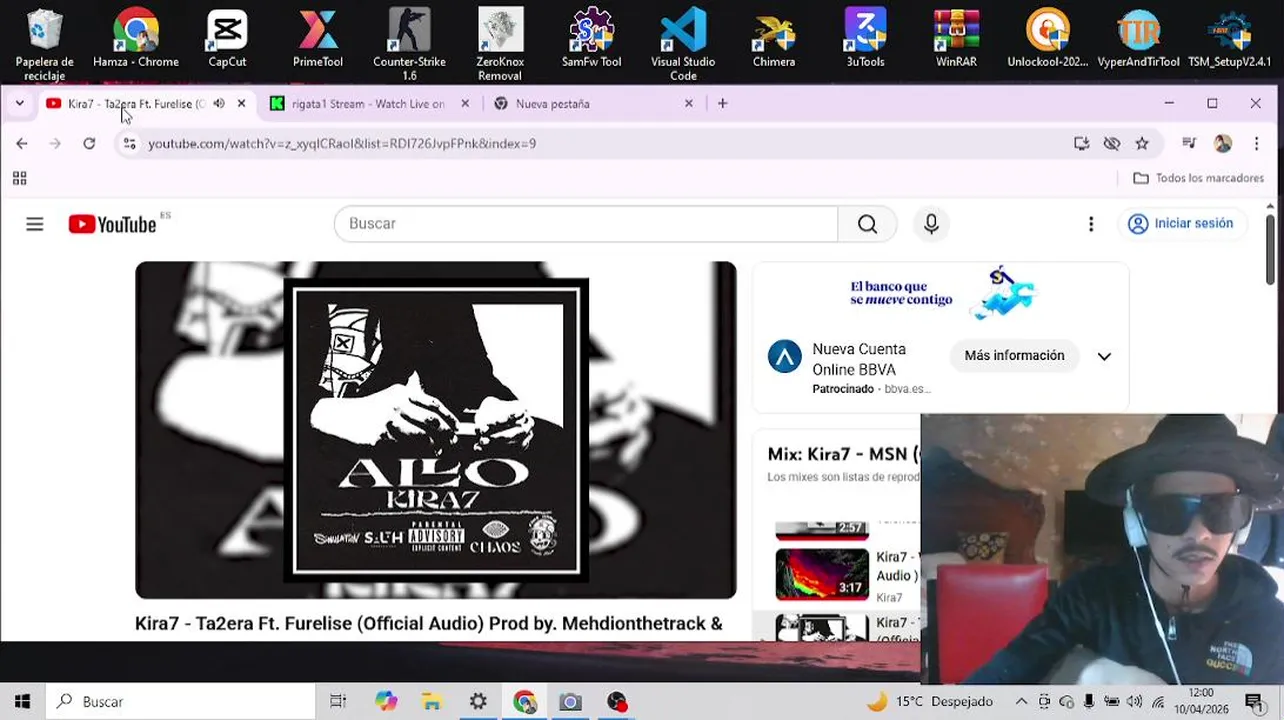Click the Más información ad button

1014,356
